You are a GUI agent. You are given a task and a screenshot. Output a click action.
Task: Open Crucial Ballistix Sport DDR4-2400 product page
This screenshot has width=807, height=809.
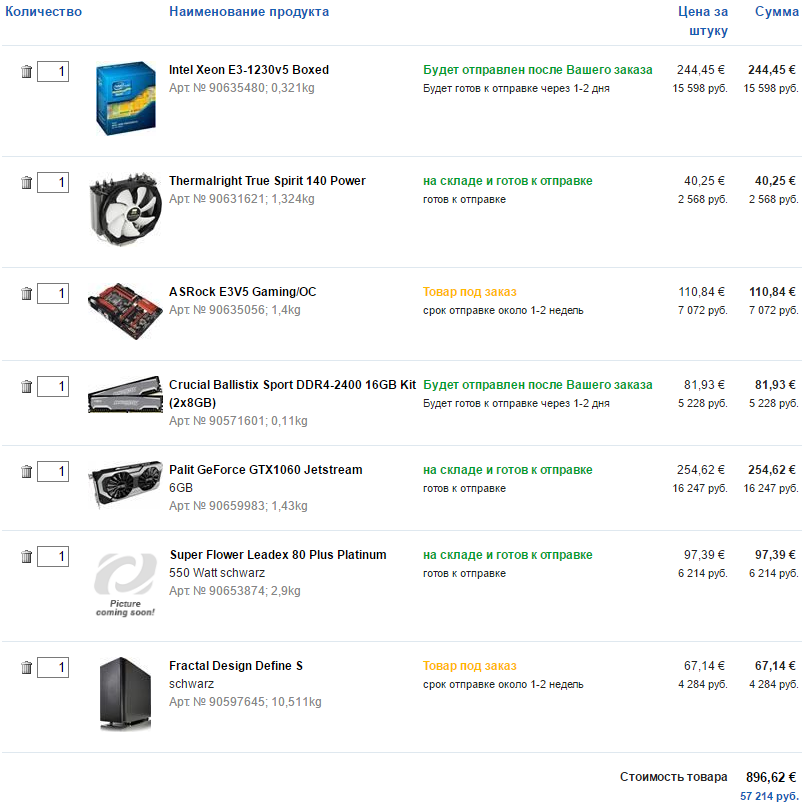[x=292, y=385]
